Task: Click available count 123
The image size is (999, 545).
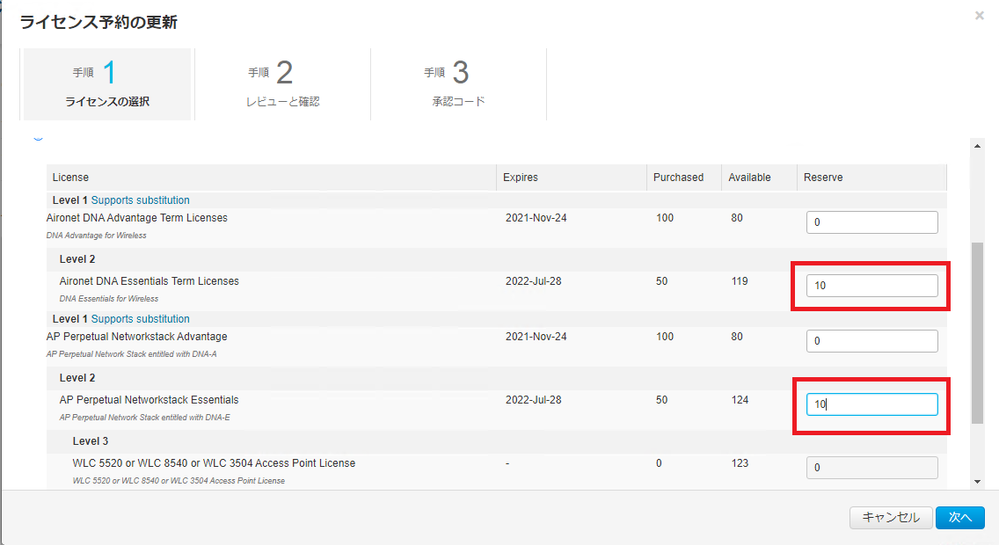Action: pos(740,463)
